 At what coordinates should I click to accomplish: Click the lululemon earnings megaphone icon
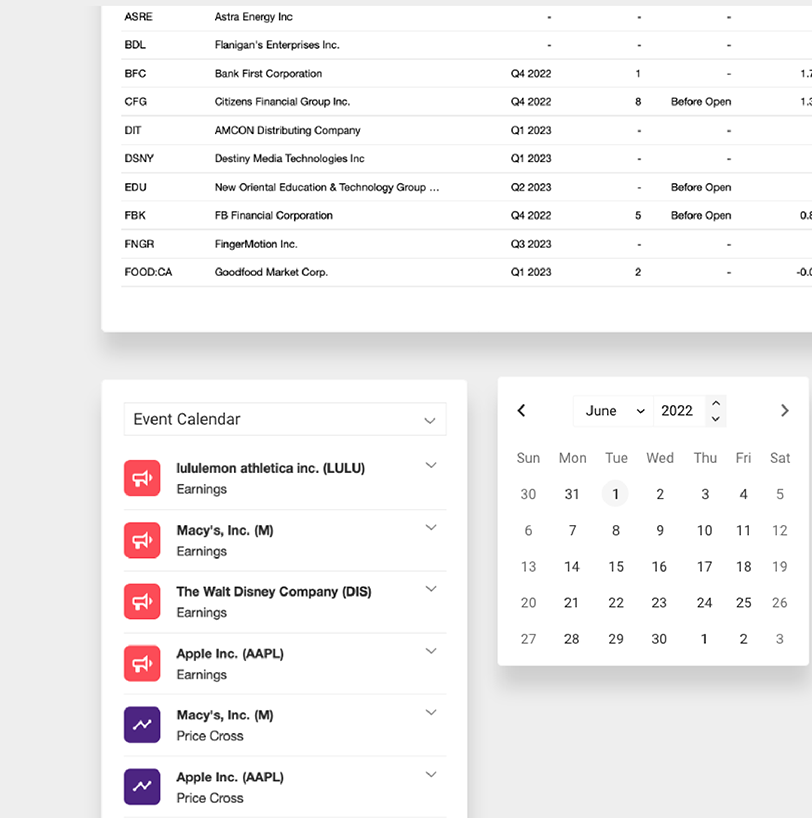coord(142,478)
